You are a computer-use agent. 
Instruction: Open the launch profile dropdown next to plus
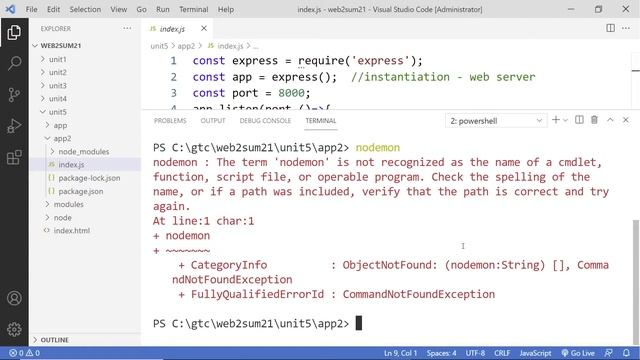pyautogui.click(x=565, y=120)
